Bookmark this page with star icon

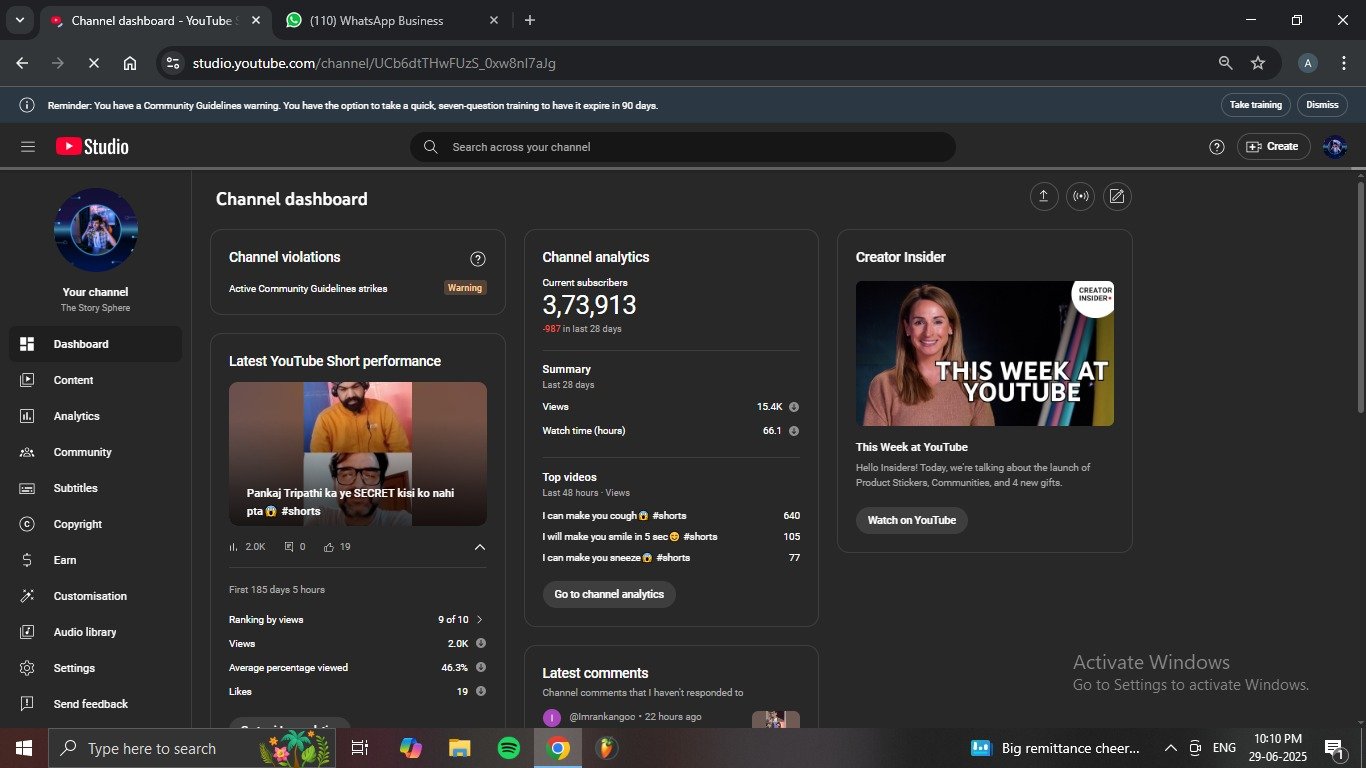[x=1258, y=63]
